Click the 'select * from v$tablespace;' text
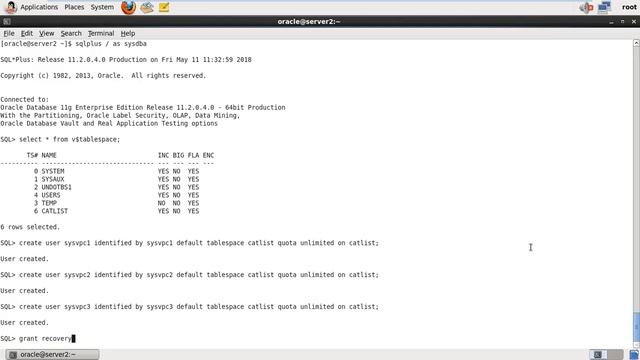Viewport: 640px width, 360px height. [x=69, y=139]
